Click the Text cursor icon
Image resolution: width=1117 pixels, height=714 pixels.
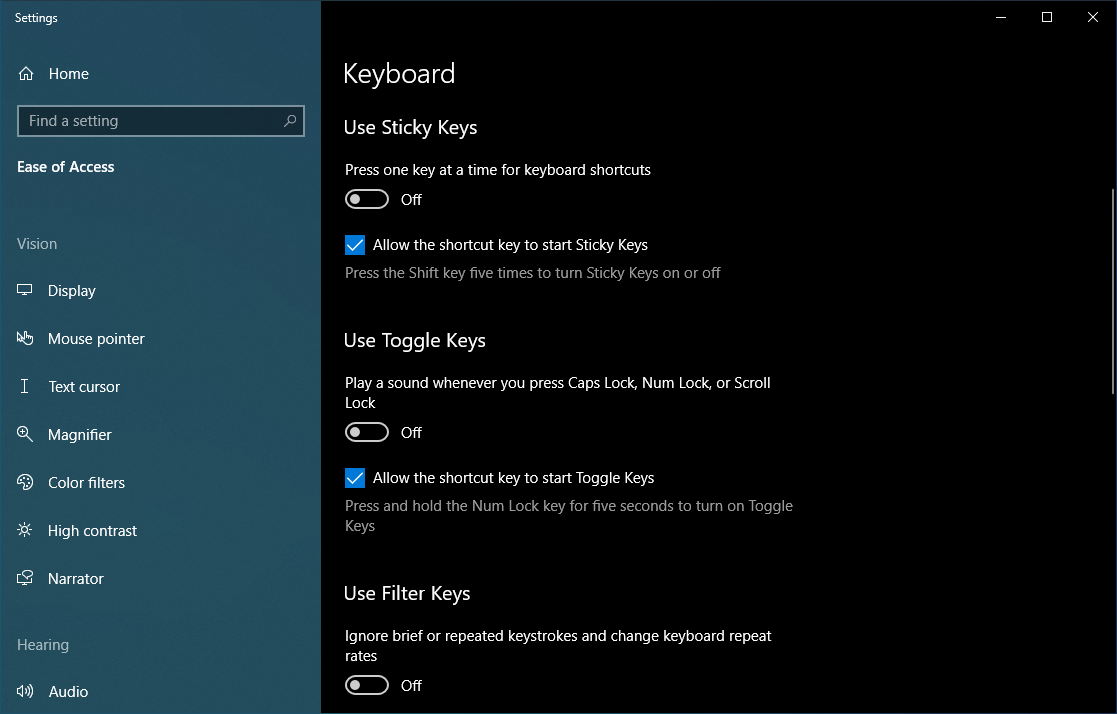coord(26,386)
